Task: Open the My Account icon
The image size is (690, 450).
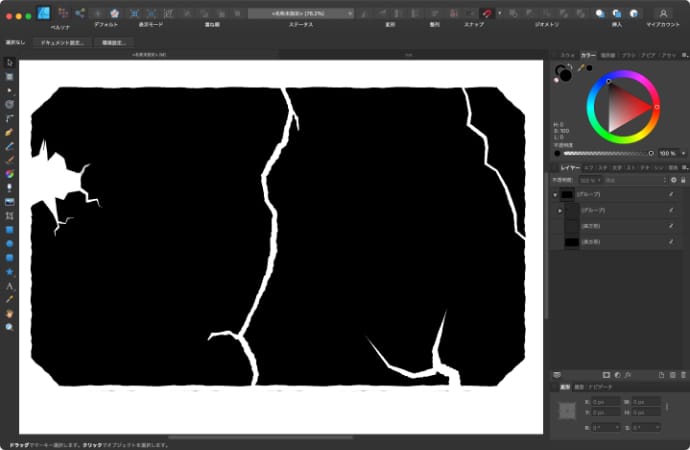Action: click(662, 13)
